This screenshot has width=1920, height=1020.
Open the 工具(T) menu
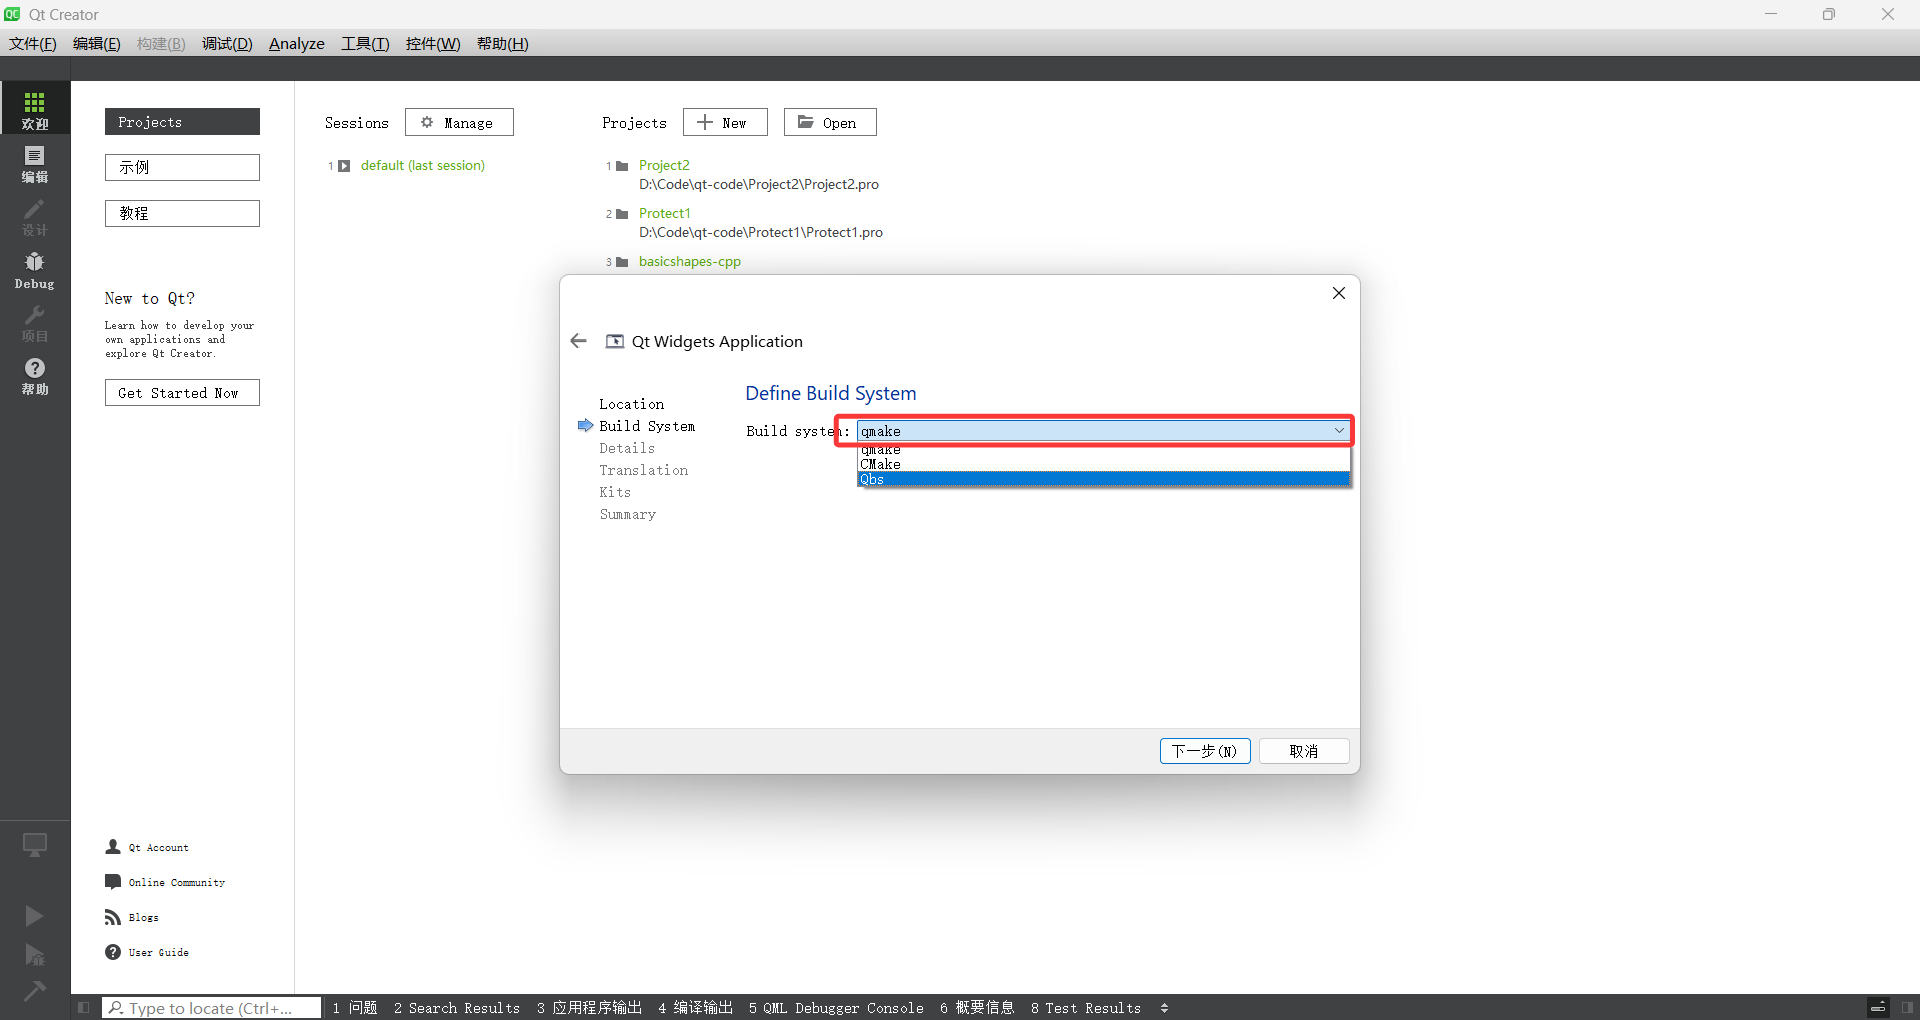click(365, 44)
